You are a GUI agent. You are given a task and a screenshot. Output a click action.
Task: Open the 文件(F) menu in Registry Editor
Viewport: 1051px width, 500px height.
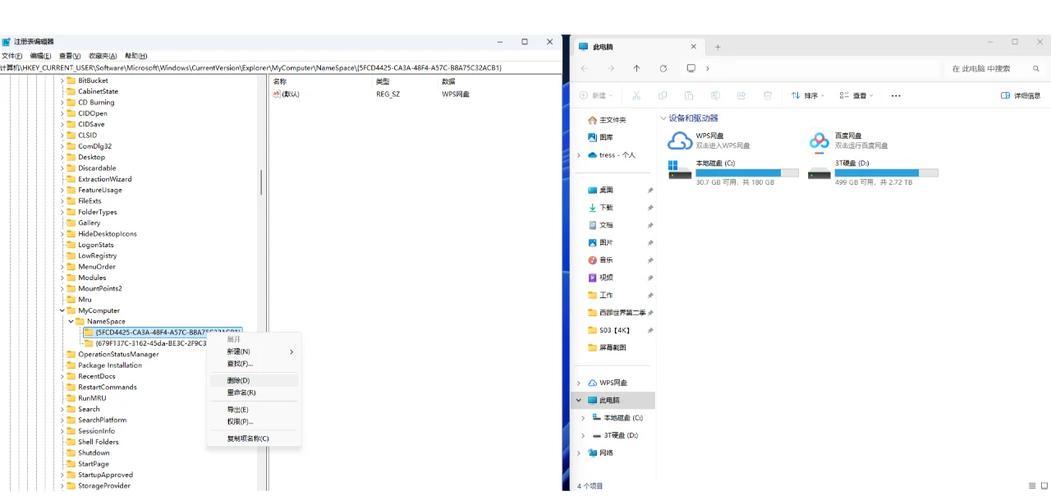11,56
